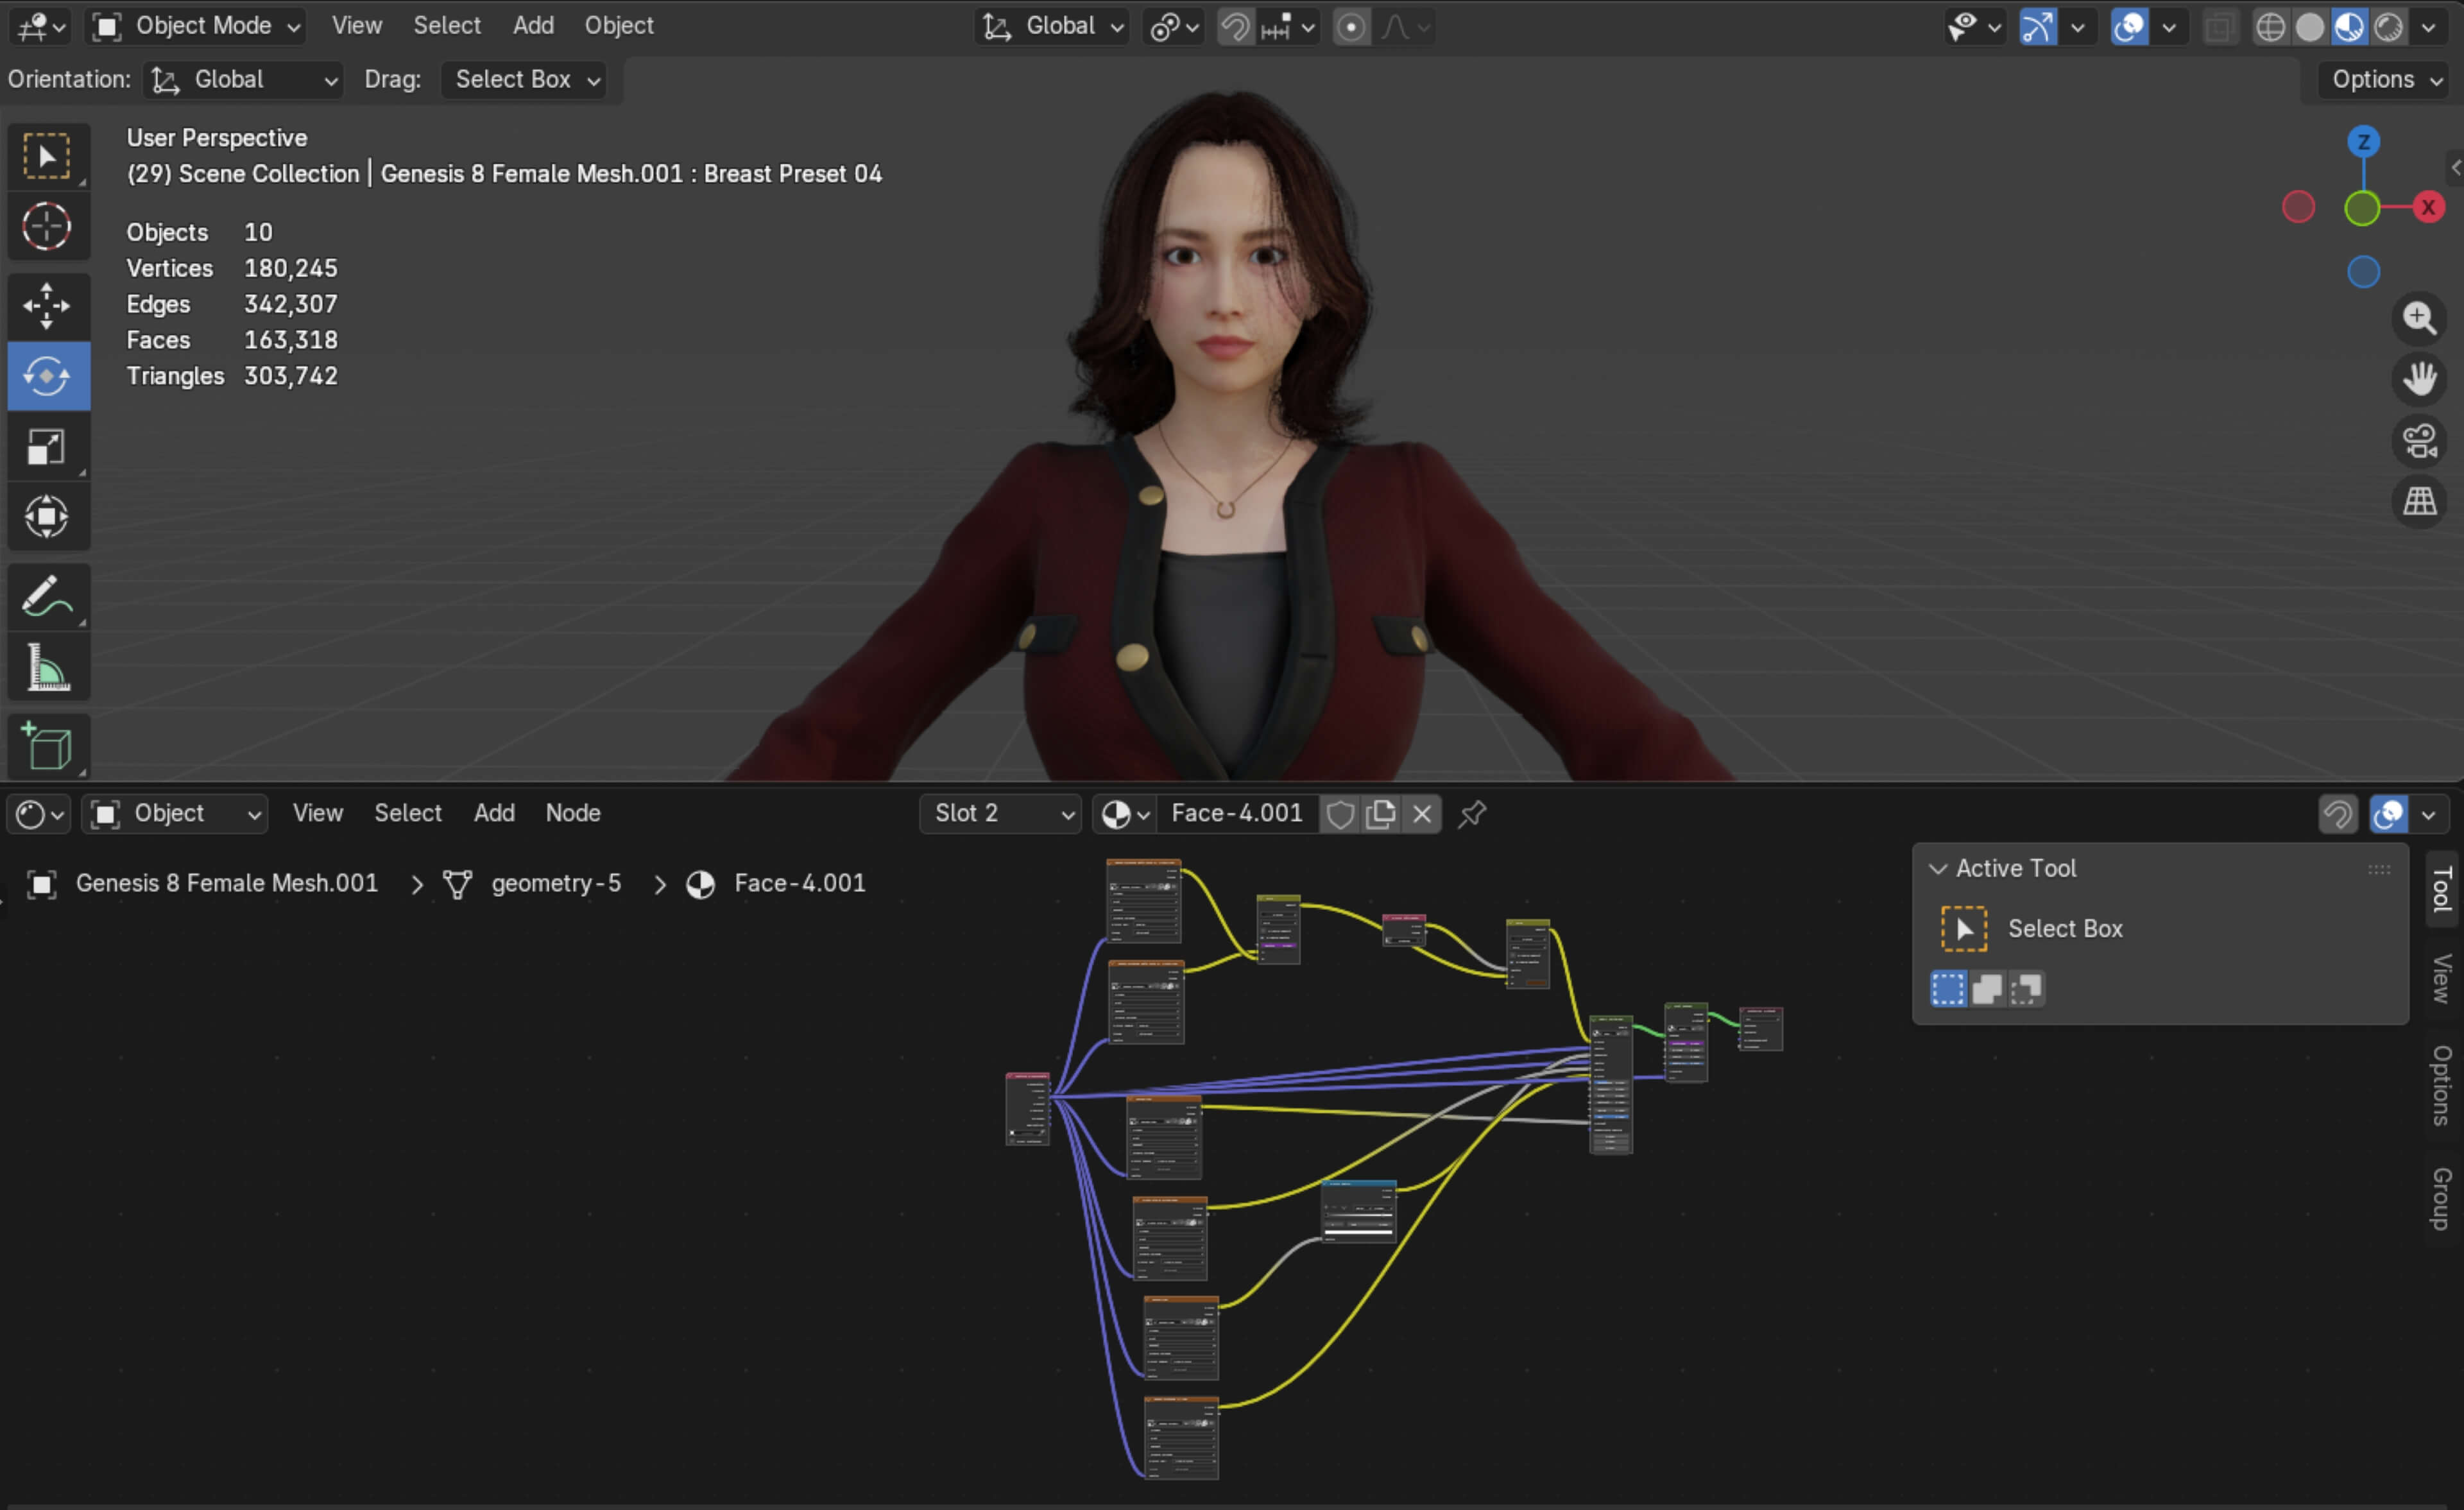
Task: Toggle proportional editing in viewport header
Action: coord(1351,27)
